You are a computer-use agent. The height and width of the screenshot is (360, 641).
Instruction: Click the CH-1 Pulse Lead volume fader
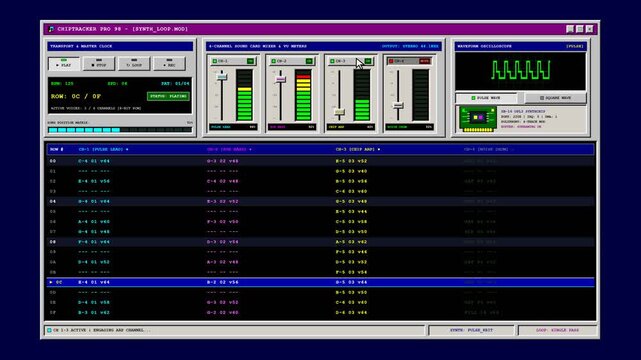pos(222,76)
